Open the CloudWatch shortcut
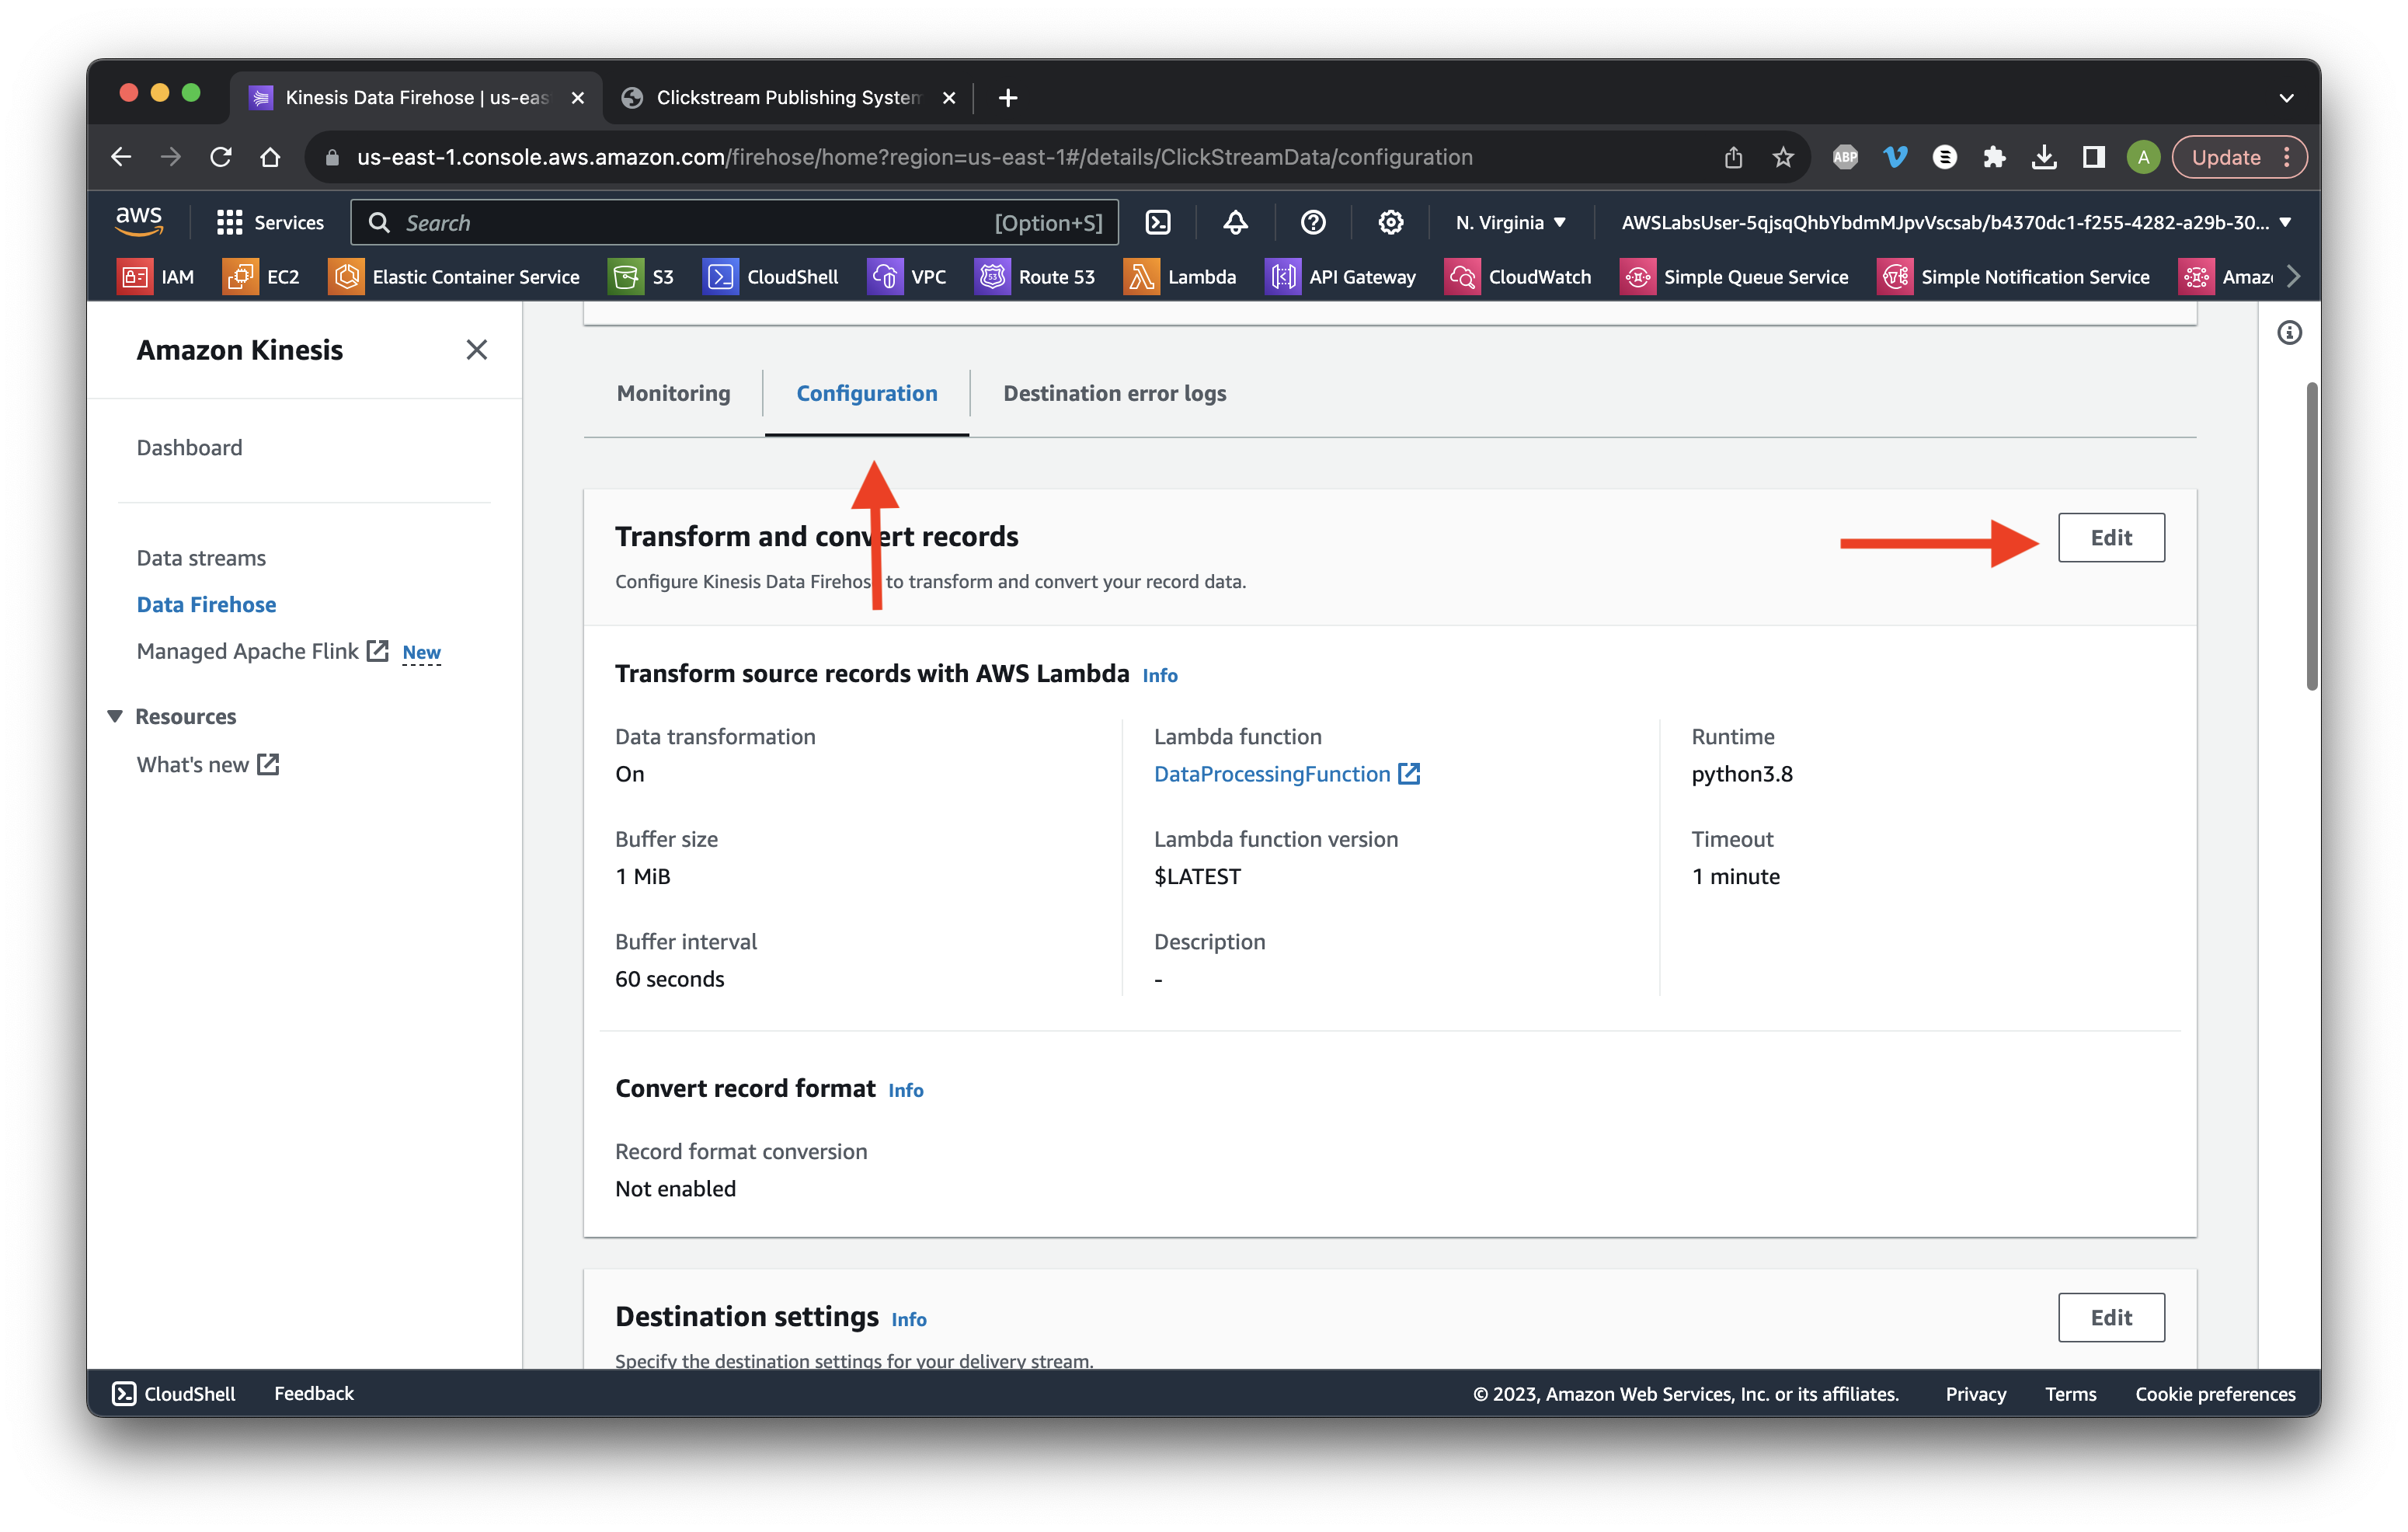Image resolution: width=2408 pixels, height=1532 pixels. click(1518, 277)
